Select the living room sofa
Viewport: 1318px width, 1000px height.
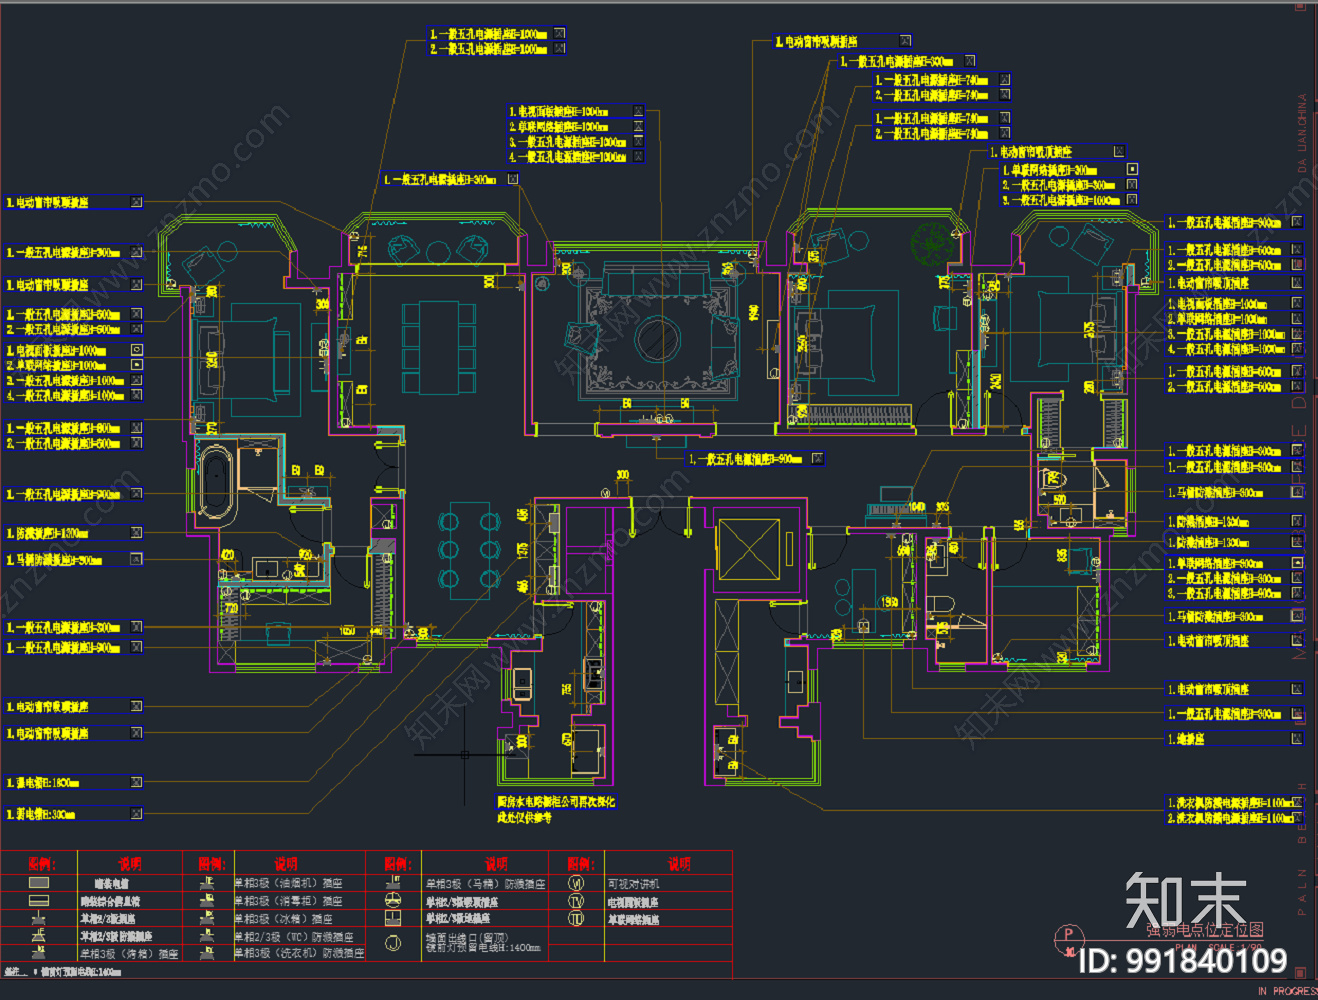point(657,277)
